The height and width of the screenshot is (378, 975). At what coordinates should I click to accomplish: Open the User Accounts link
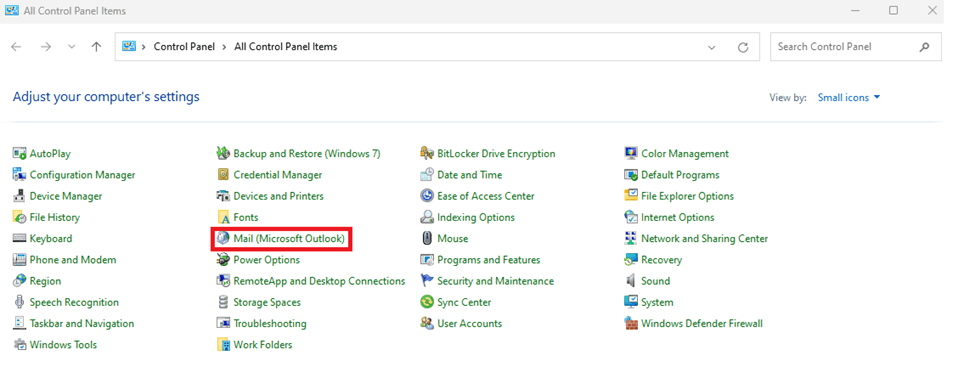click(x=469, y=323)
